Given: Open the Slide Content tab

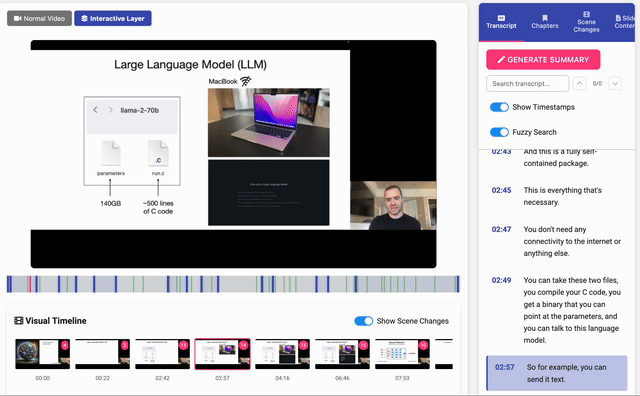Looking at the screenshot, I should [625, 22].
